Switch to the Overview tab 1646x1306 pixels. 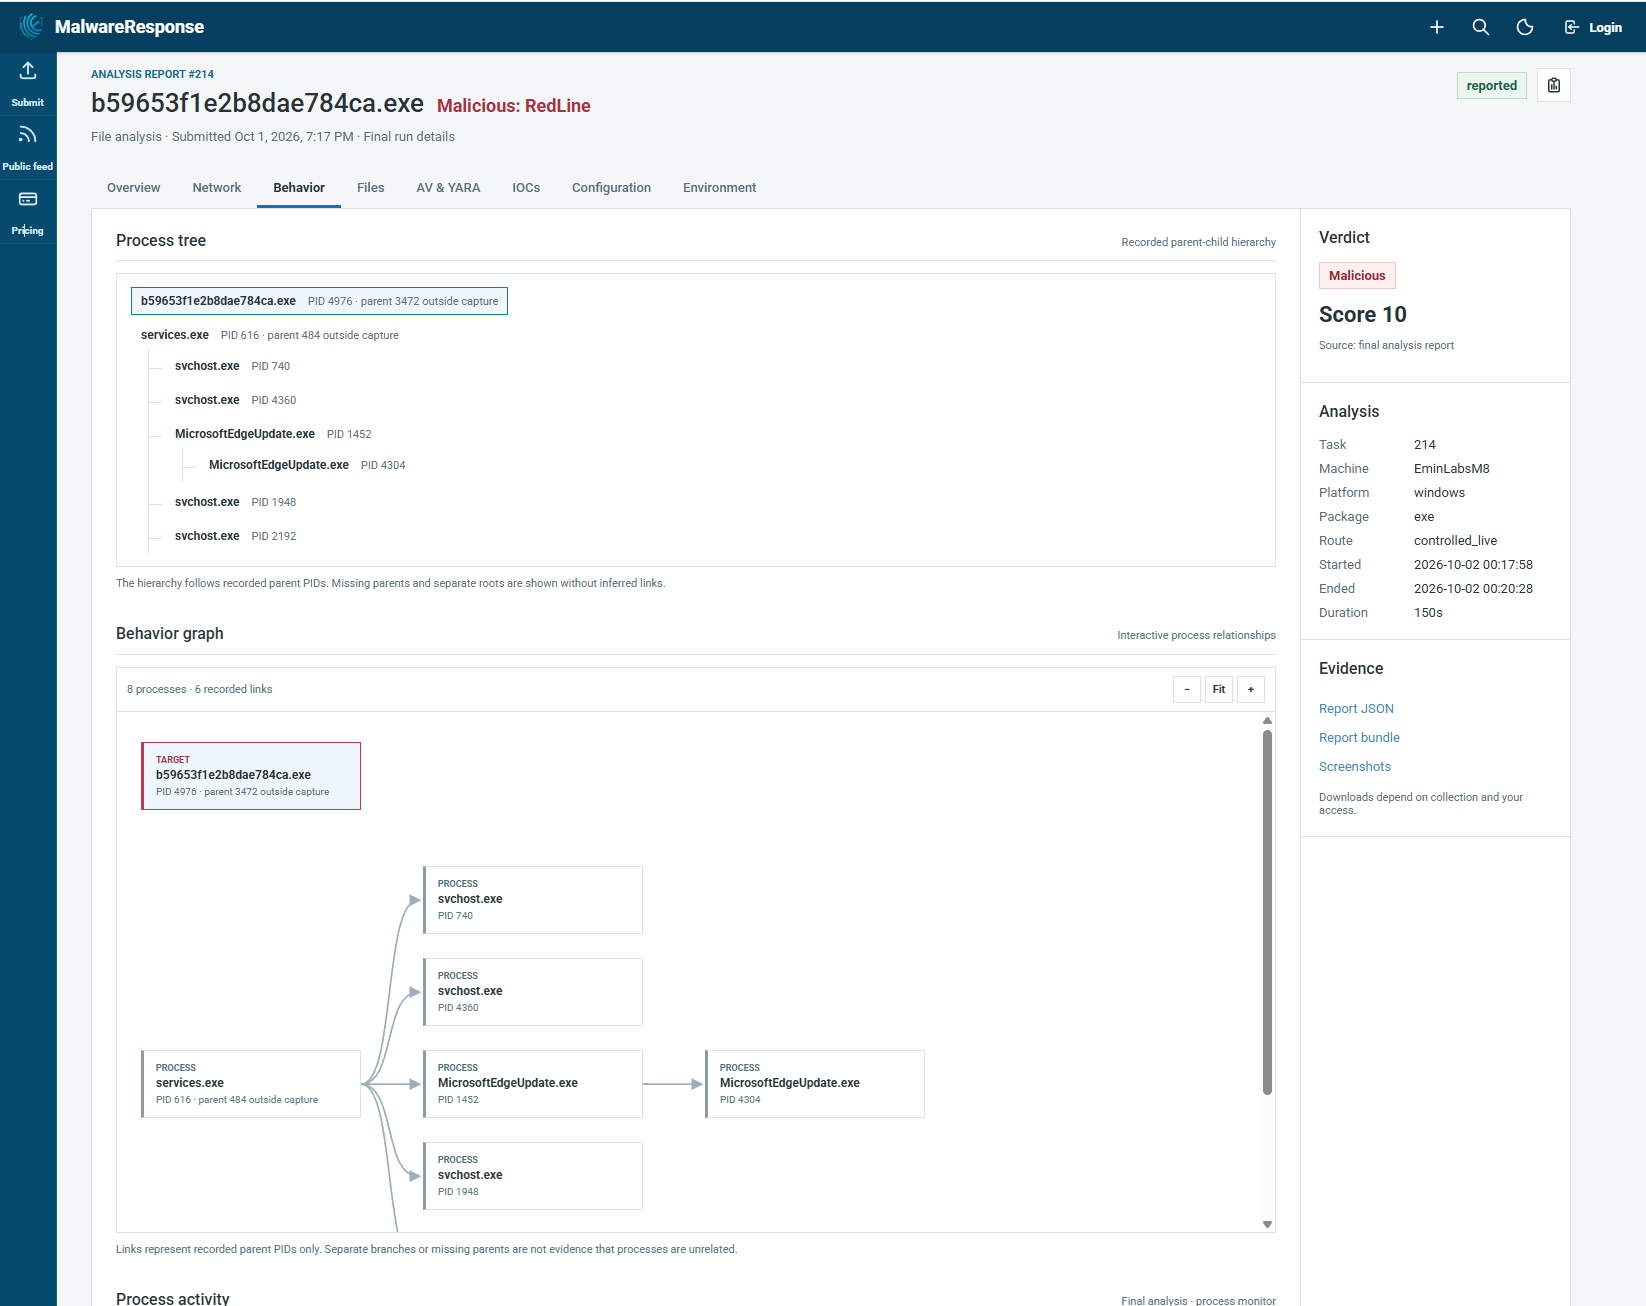click(x=133, y=188)
